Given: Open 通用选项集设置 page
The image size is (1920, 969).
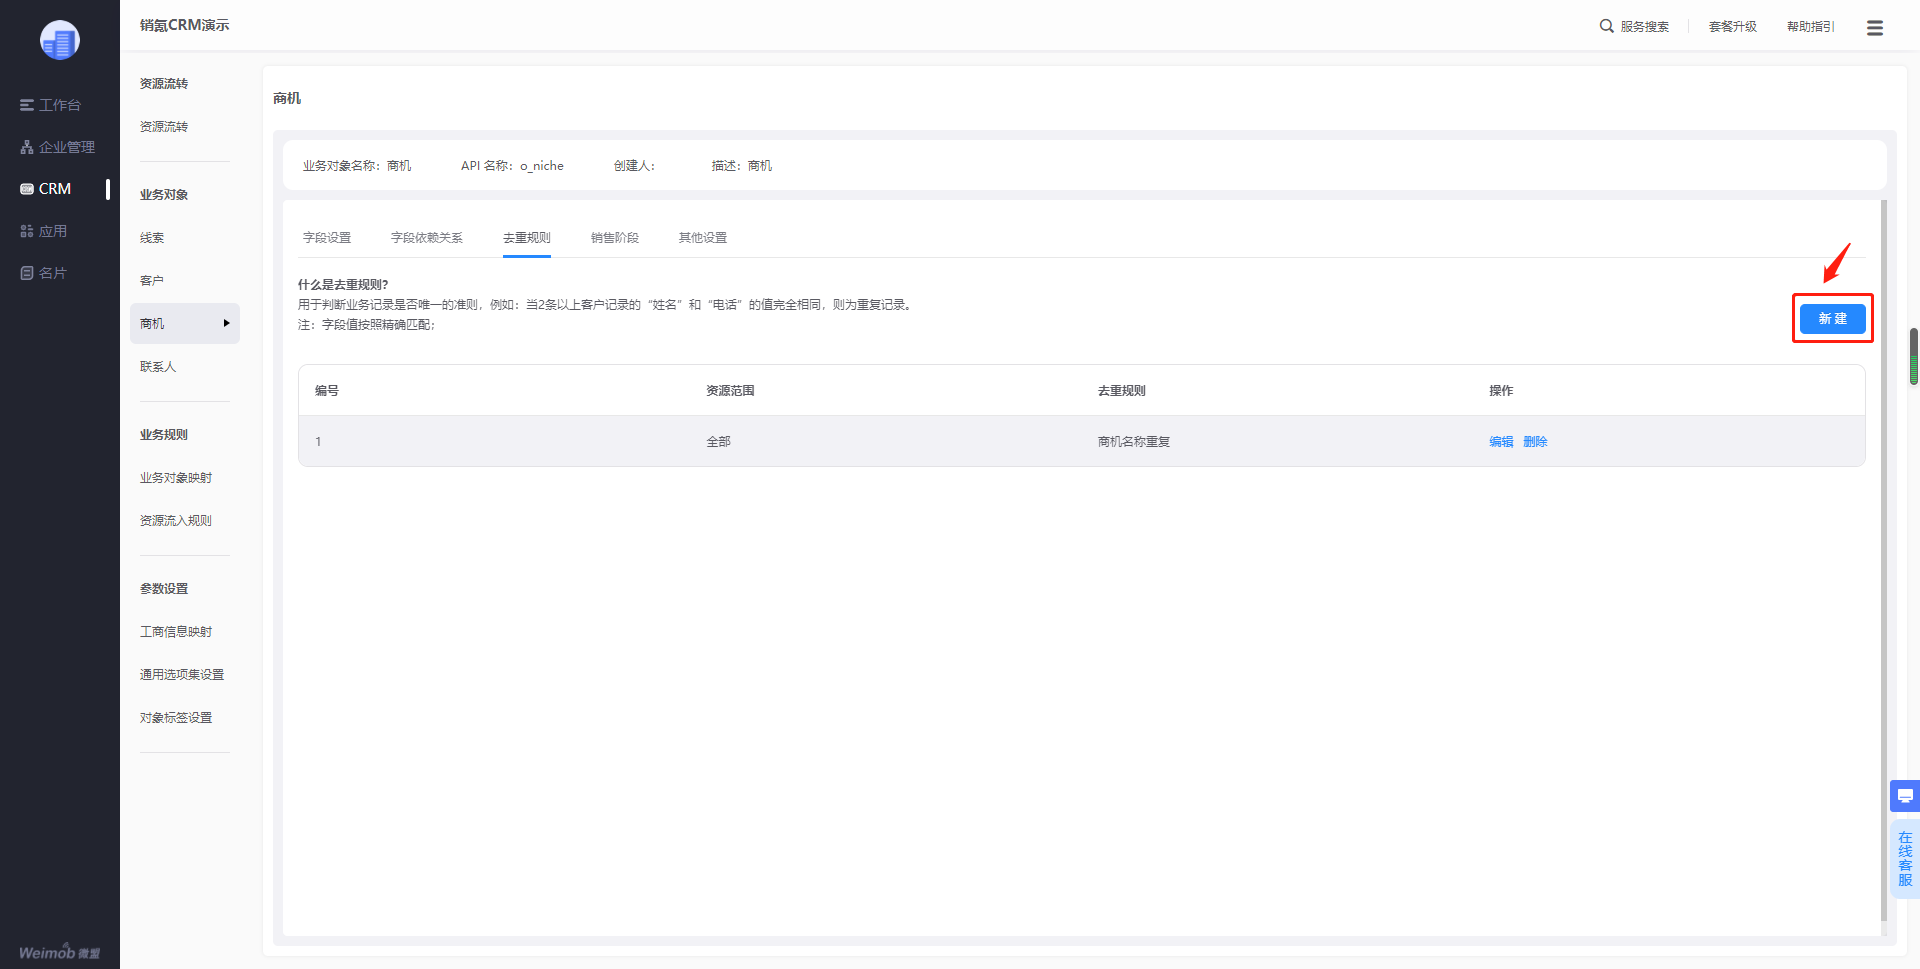Looking at the screenshot, I should pyautogui.click(x=182, y=675).
